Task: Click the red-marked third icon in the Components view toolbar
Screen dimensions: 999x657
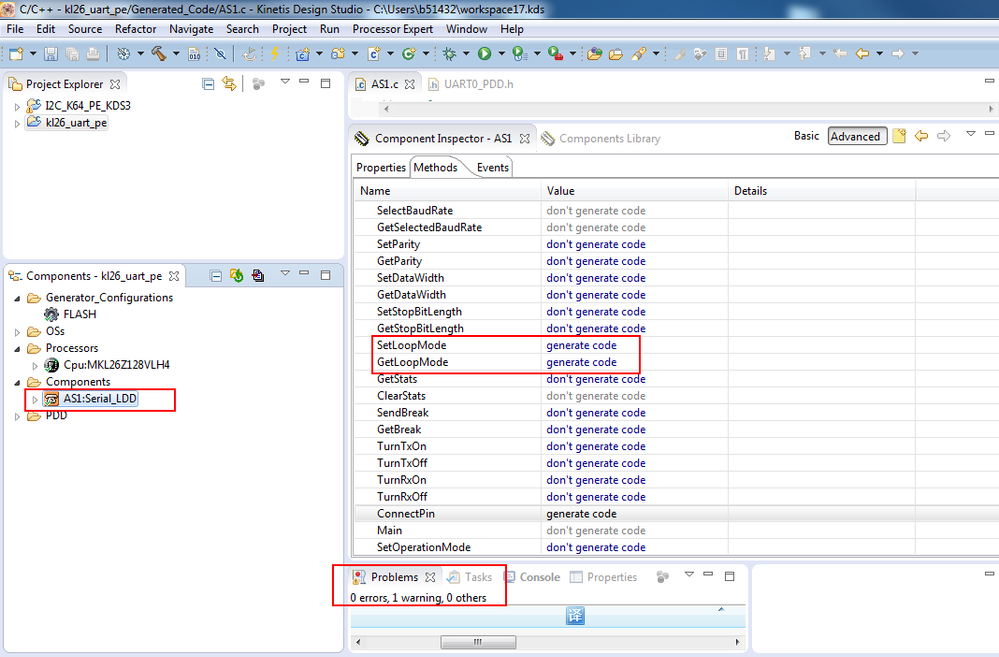Action: click(x=257, y=275)
